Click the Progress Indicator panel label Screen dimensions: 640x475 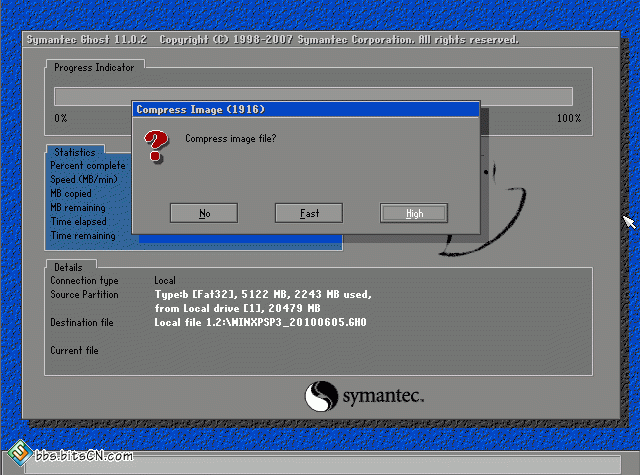click(94, 67)
